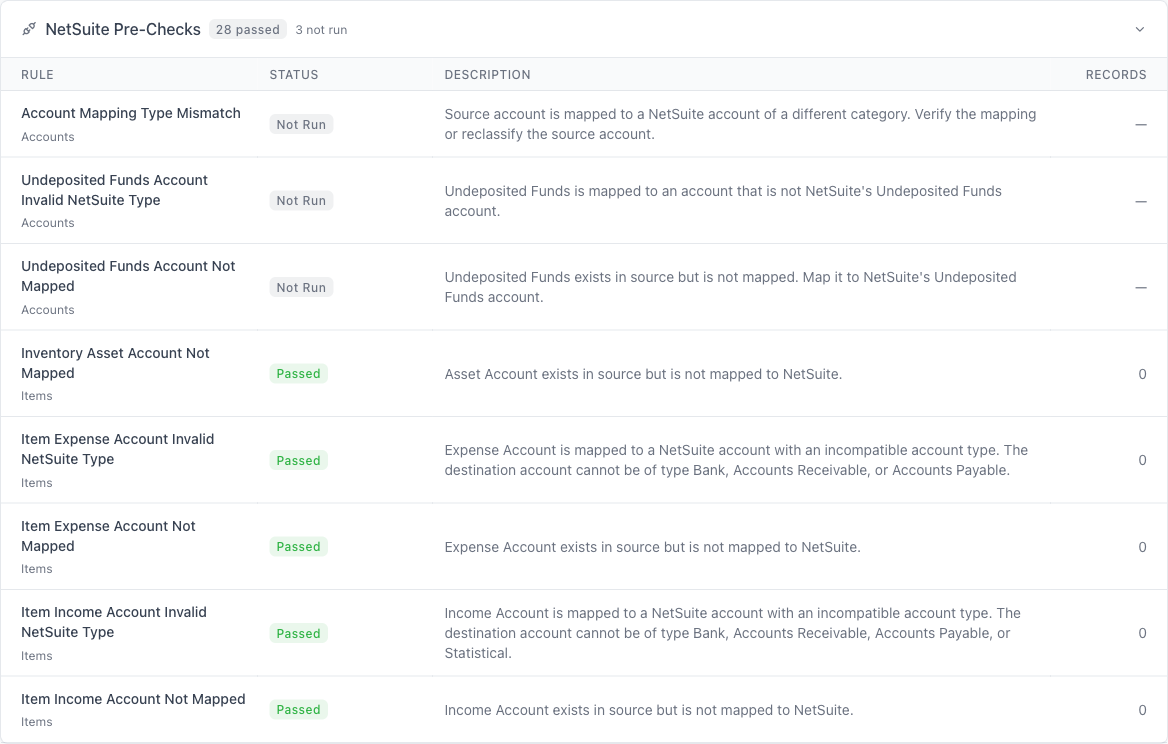Click records value 0 for Inventory Asset Account
Image resolution: width=1168 pixels, height=744 pixels.
pyautogui.click(x=1142, y=374)
